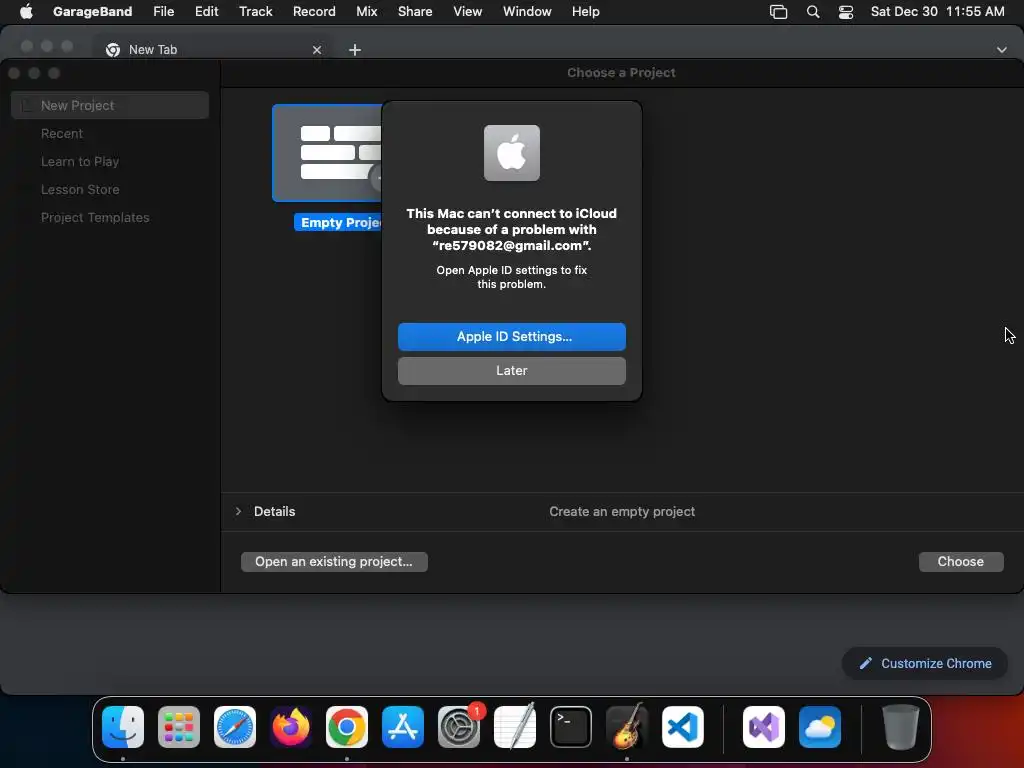Select New Project in the sidebar
This screenshot has width=1024, height=768.
pos(110,105)
